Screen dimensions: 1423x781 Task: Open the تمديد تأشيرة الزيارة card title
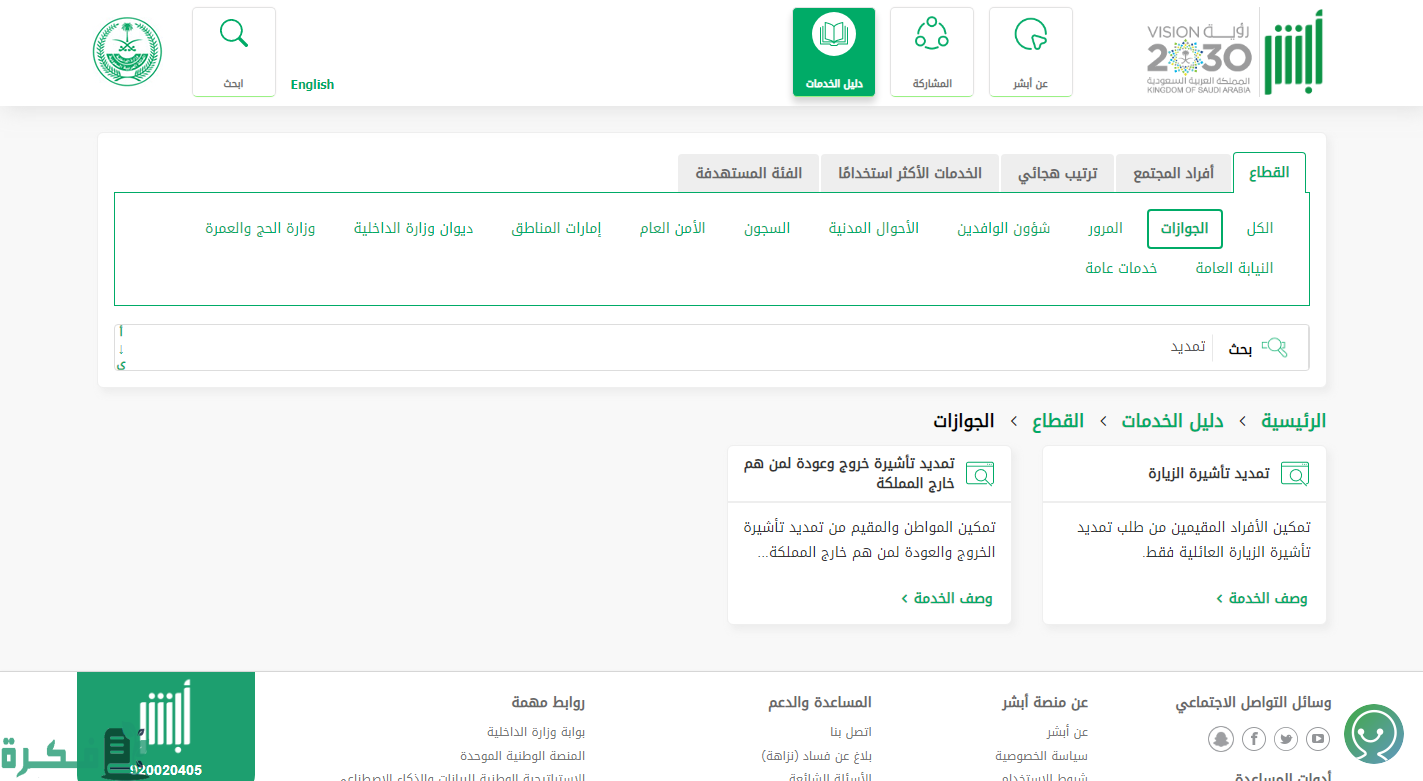tap(1208, 473)
